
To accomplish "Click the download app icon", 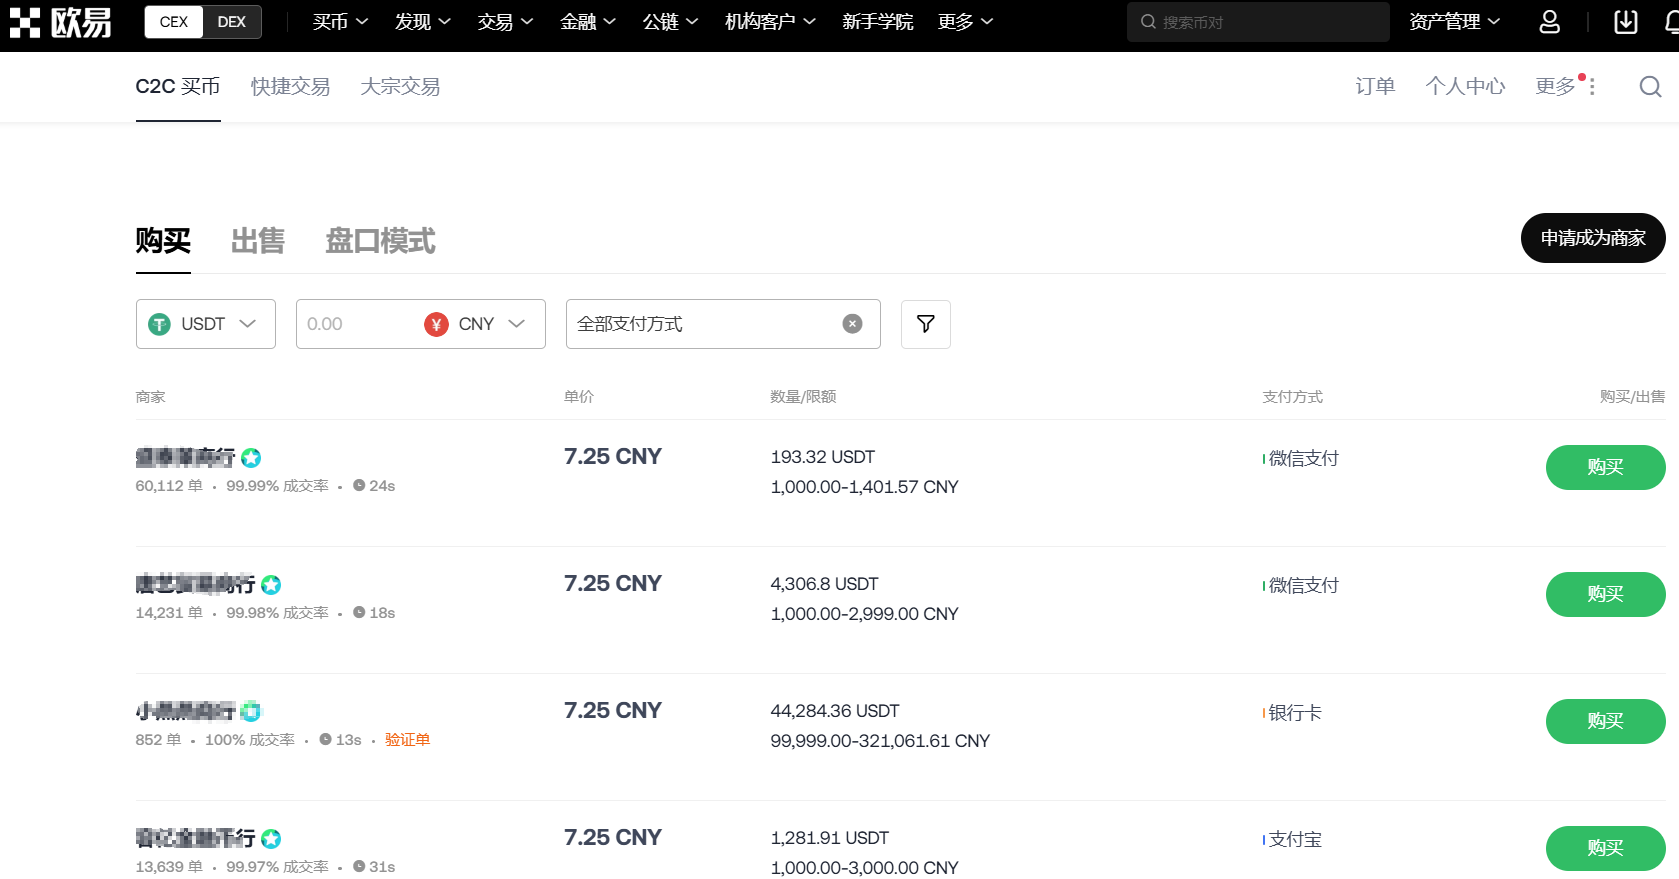I will [1626, 22].
